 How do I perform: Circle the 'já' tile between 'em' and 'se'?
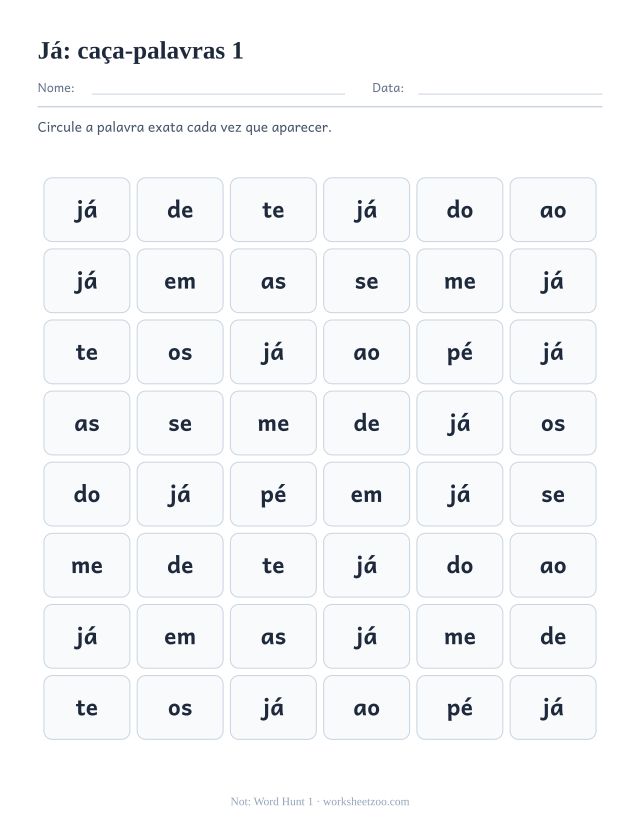click(x=459, y=494)
